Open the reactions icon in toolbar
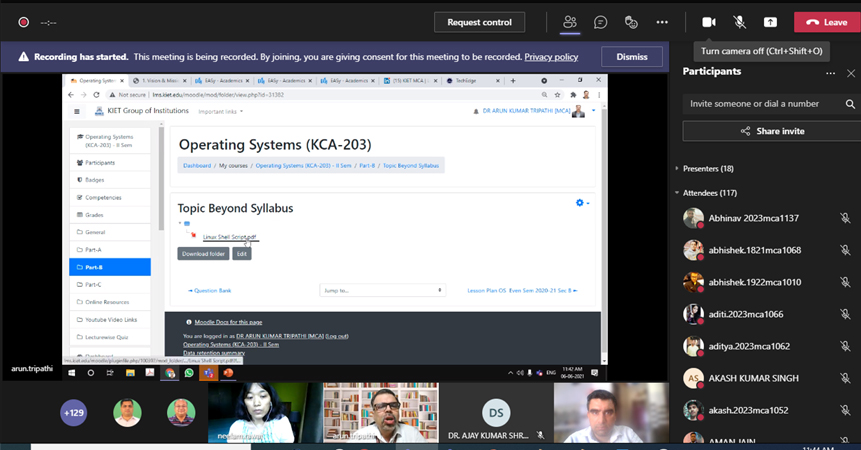 (x=631, y=22)
